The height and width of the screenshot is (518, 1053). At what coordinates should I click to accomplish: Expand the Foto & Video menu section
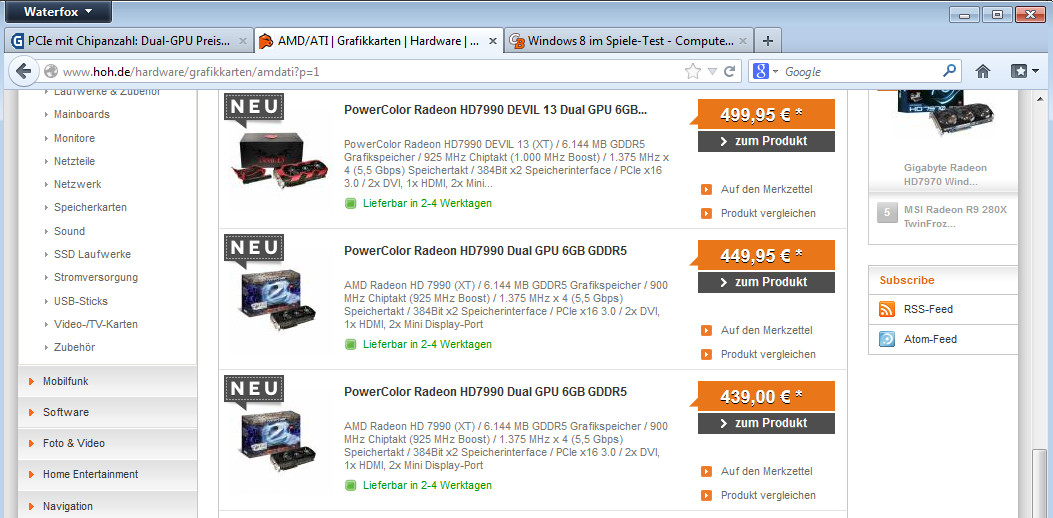[x=107, y=443]
